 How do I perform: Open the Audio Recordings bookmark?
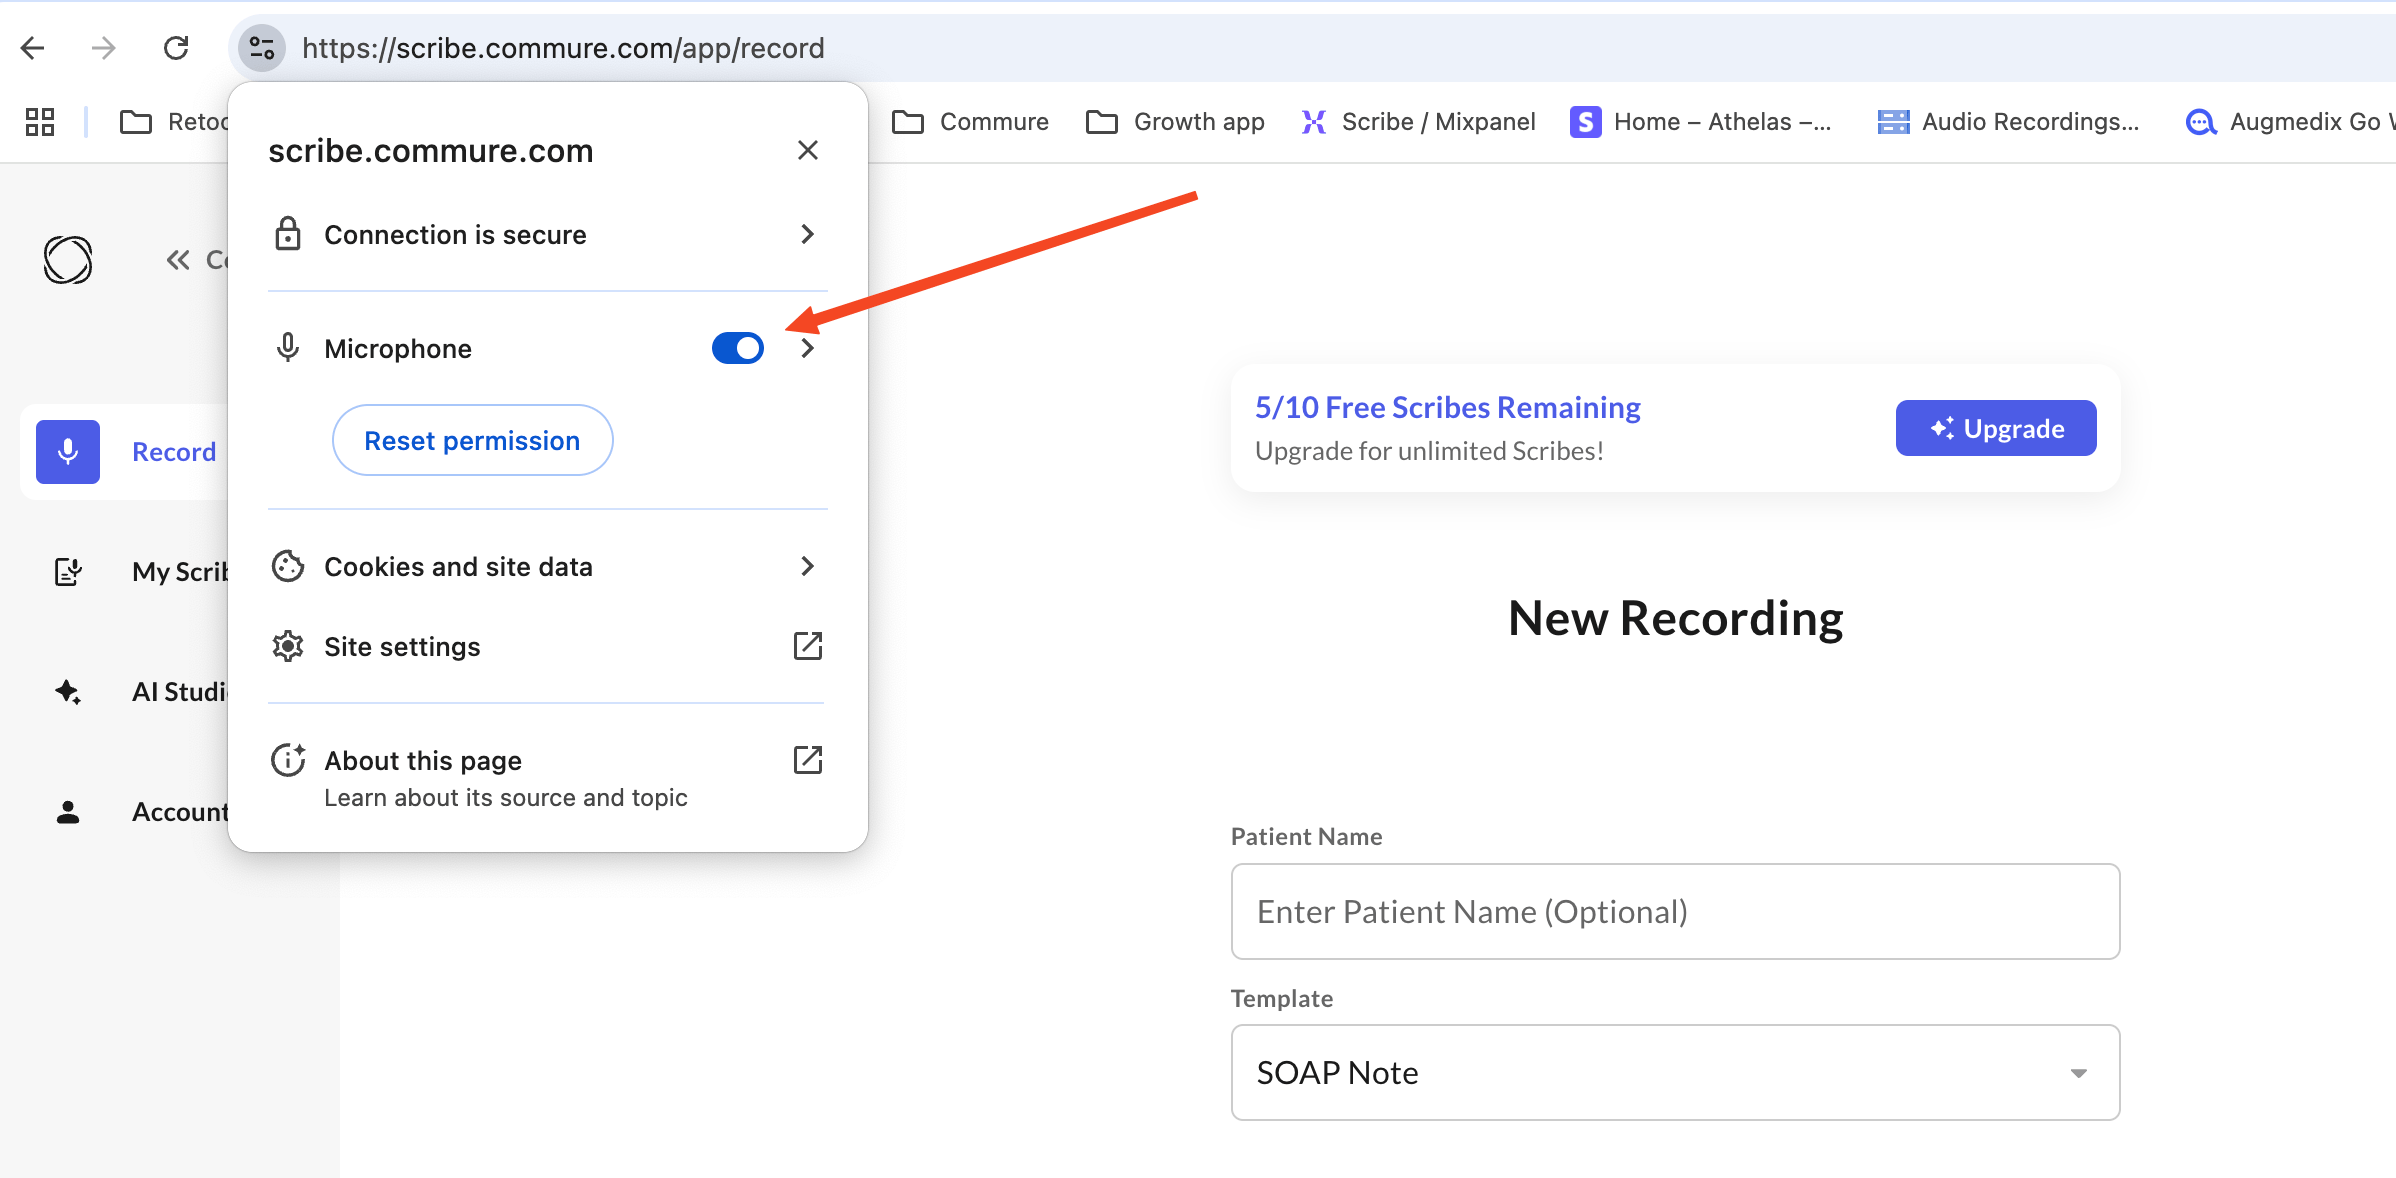tap(2008, 122)
